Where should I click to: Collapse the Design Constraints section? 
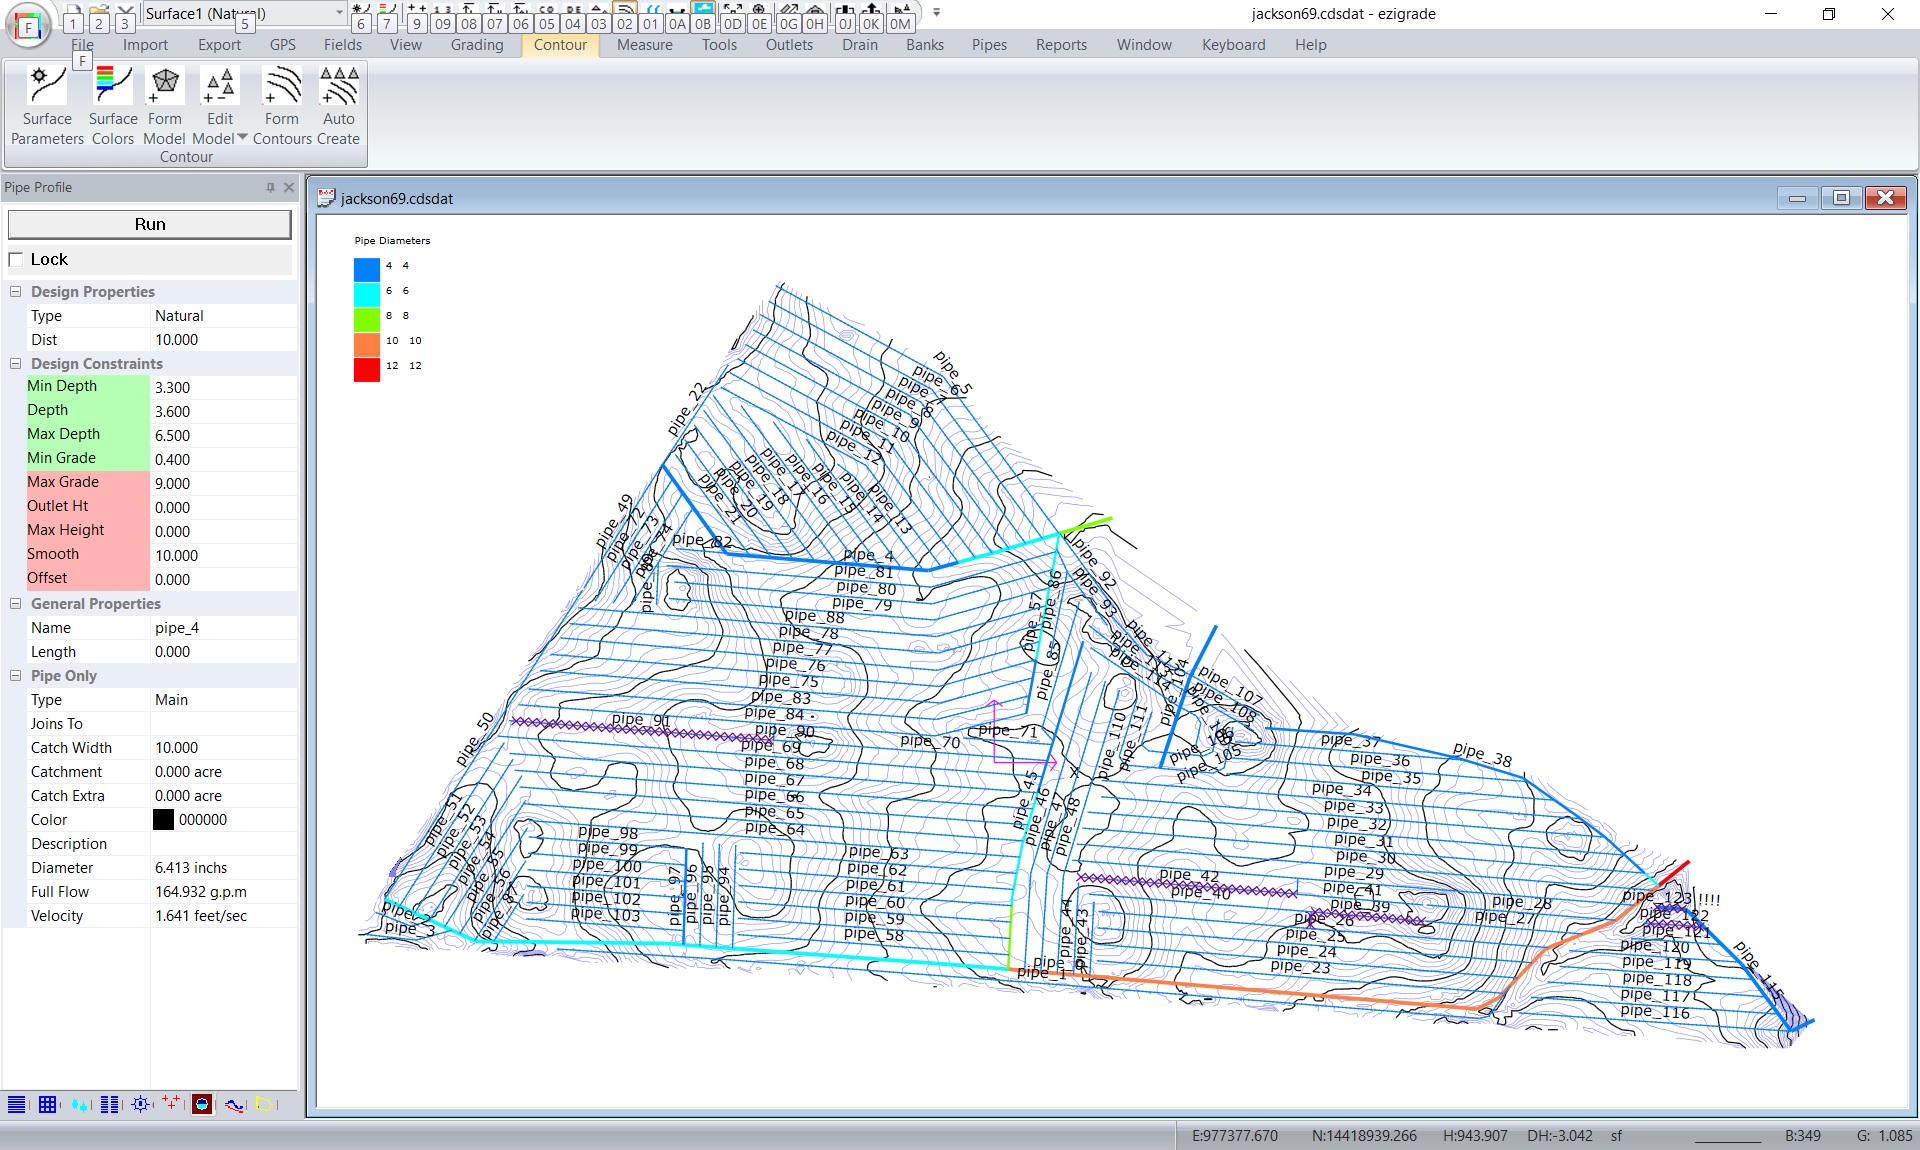14,363
